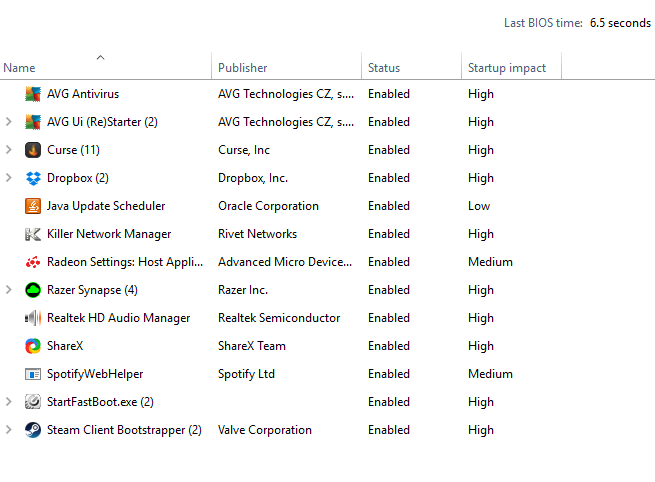Click the '6.5 seconds' BIOS time value
655x482 pixels.
pyautogui.click(x=620, y=23)
